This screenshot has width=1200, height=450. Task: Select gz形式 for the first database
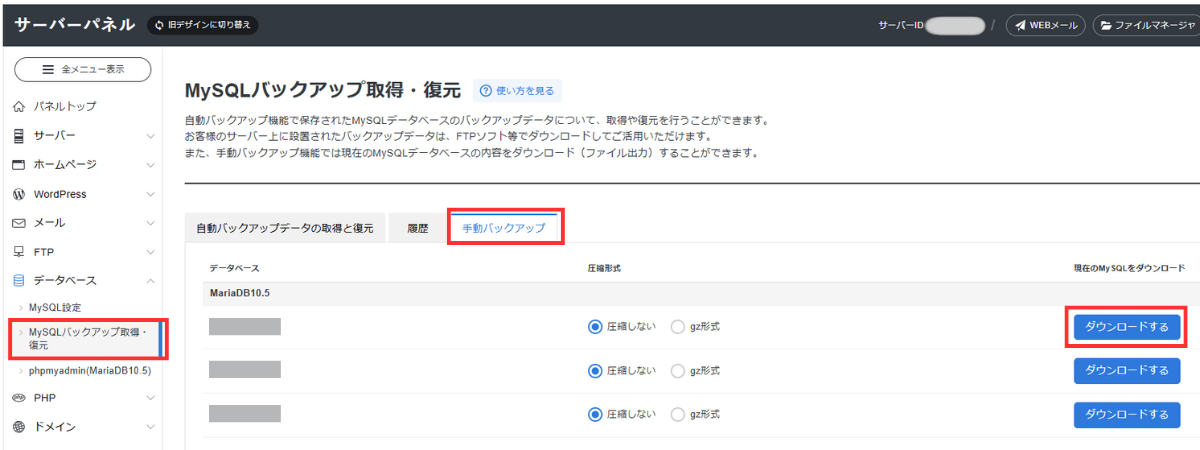[678, 327]
